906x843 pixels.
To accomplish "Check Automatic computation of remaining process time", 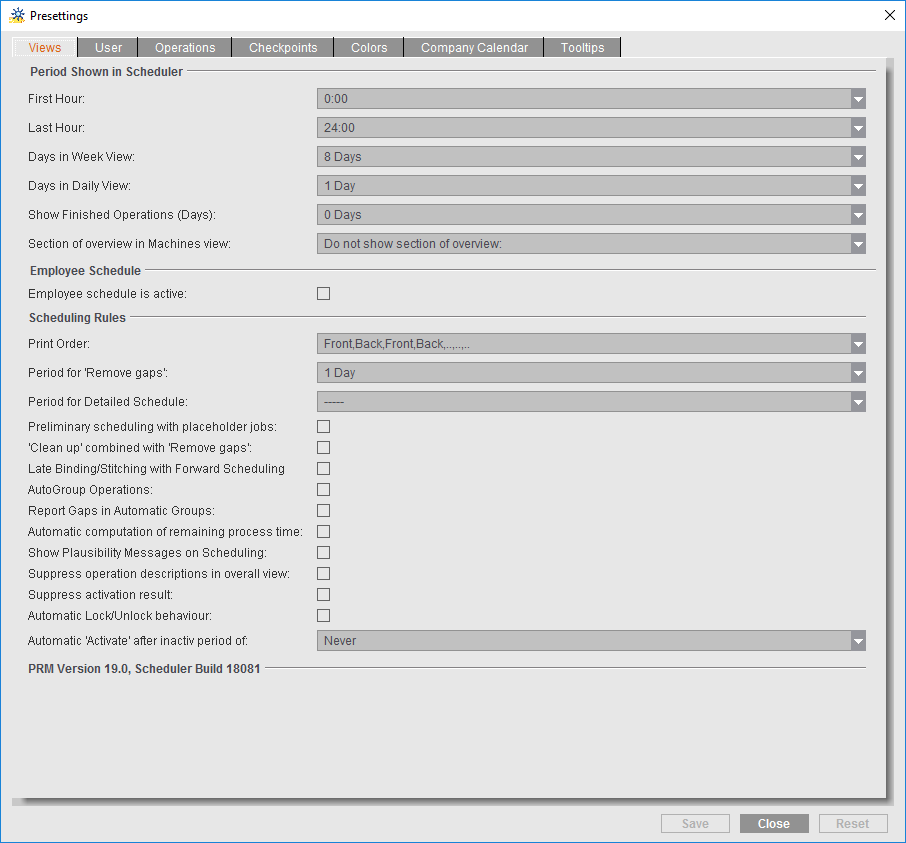I will [324, 532].
